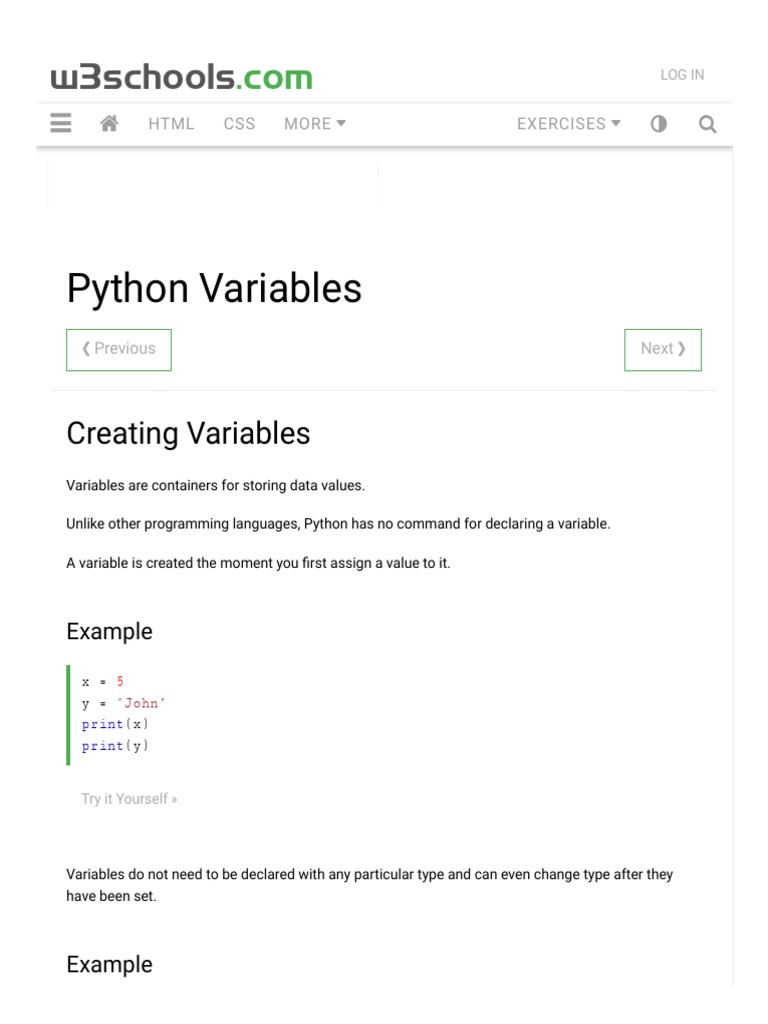Click the w3schools.com logo
768x1024 pixels.
coord(181,77)
